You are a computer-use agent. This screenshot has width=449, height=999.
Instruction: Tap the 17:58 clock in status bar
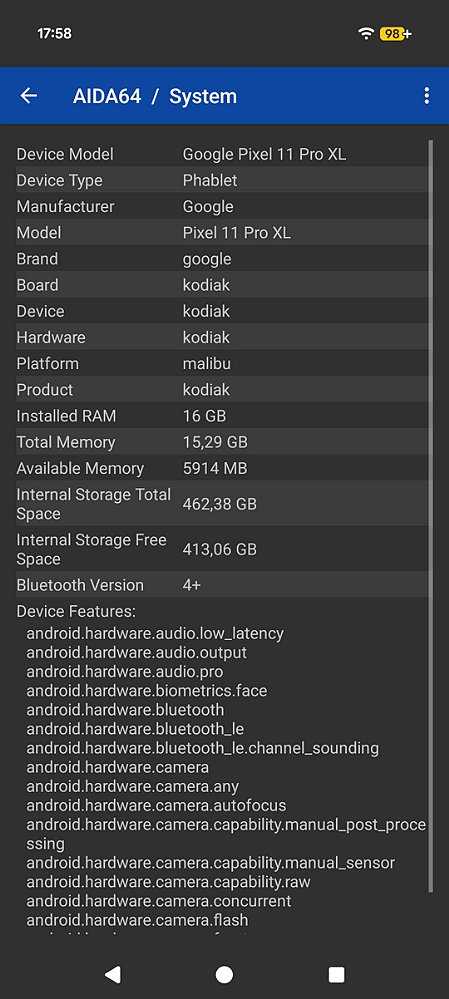tap(54, 34)
